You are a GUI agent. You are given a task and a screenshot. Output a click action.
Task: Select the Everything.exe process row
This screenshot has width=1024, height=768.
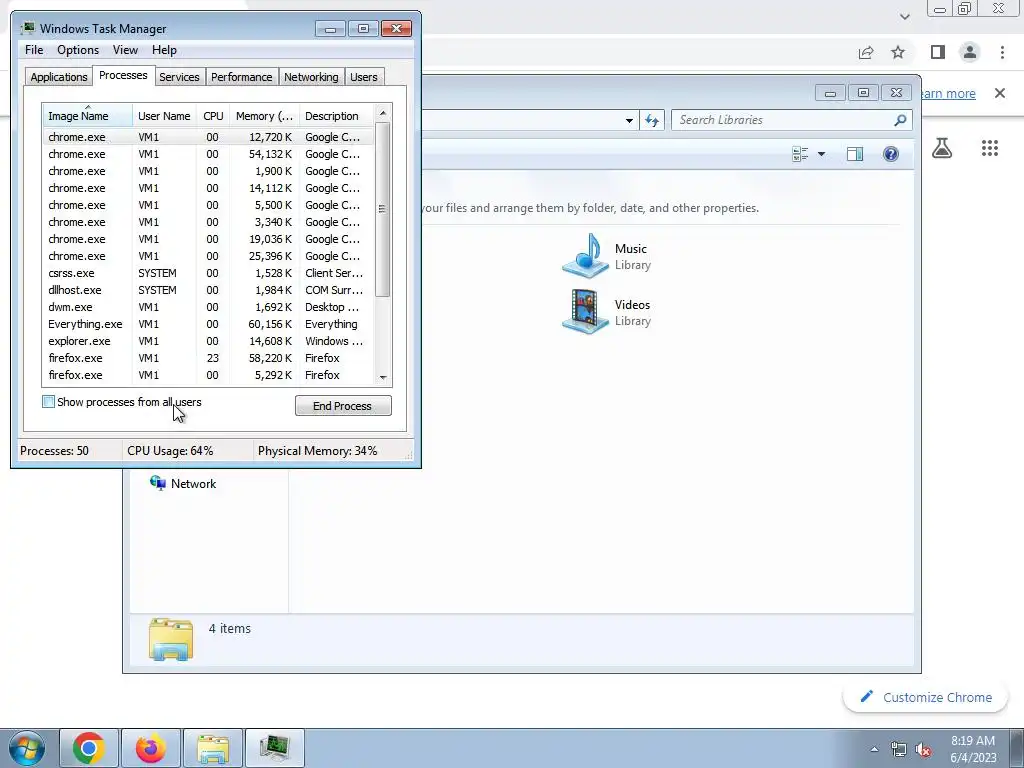[208, 324]
